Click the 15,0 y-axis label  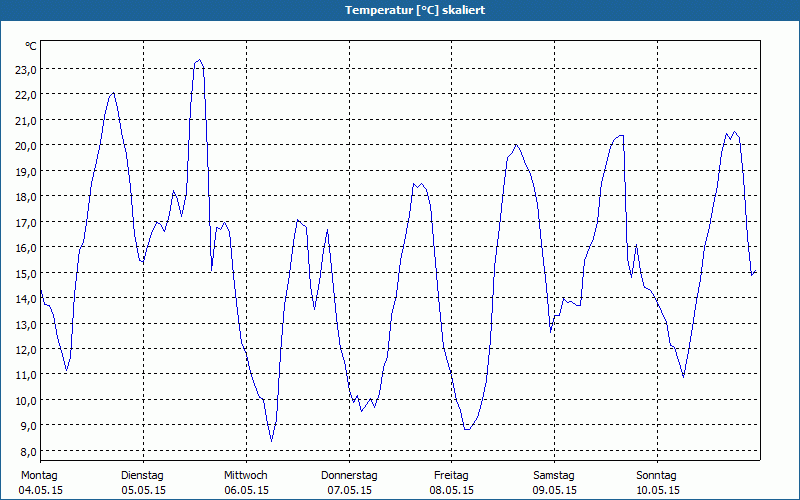tap(26, 273)
